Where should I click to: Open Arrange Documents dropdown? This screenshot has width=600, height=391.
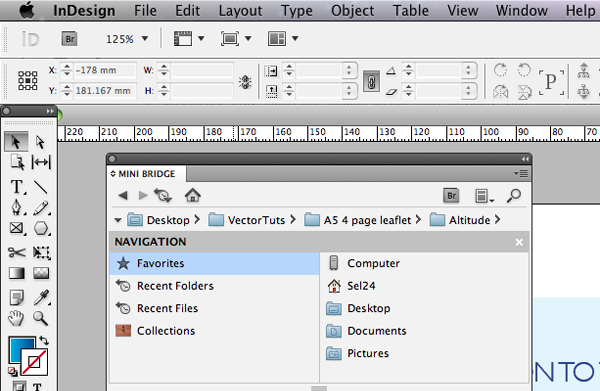(x=283, y=38)
